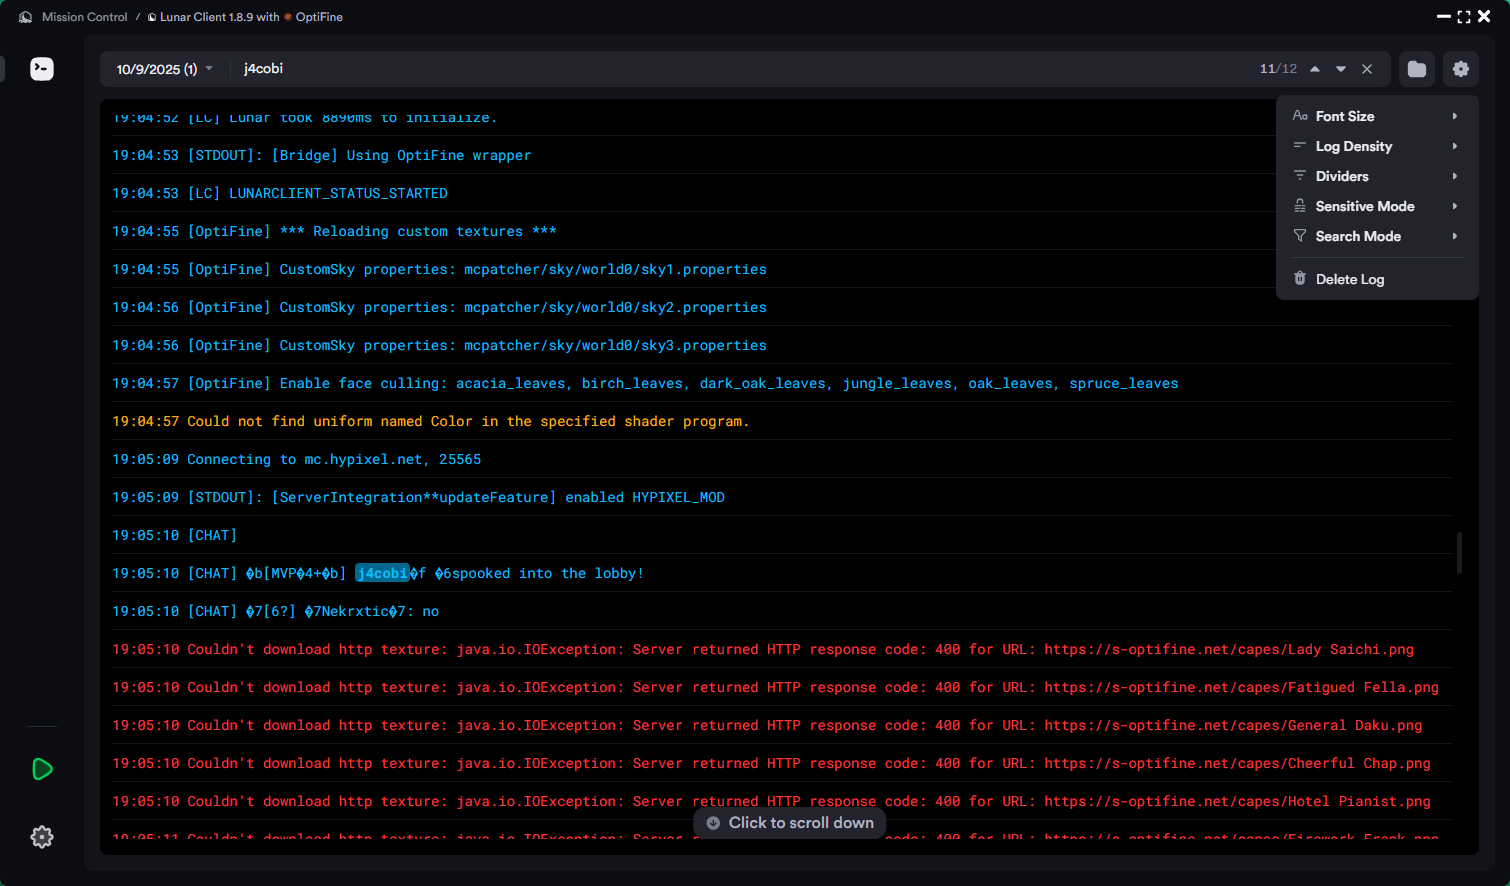Go to previous search match arrow
The height and width of the screenshot is (886, 1510).
point(1315,69)
